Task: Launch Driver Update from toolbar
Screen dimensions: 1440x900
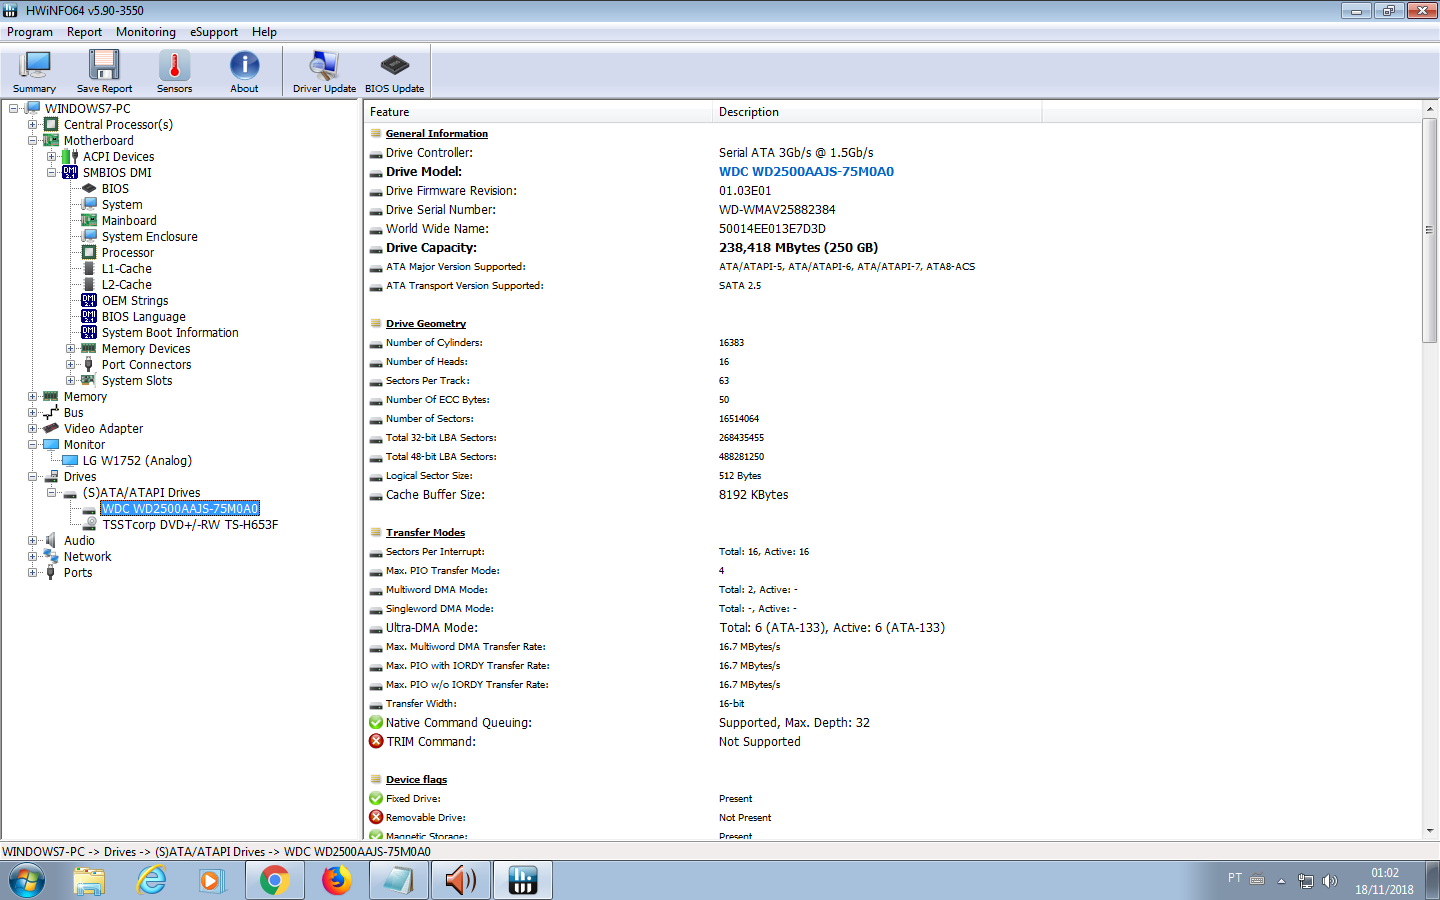Action: [324, 72]
